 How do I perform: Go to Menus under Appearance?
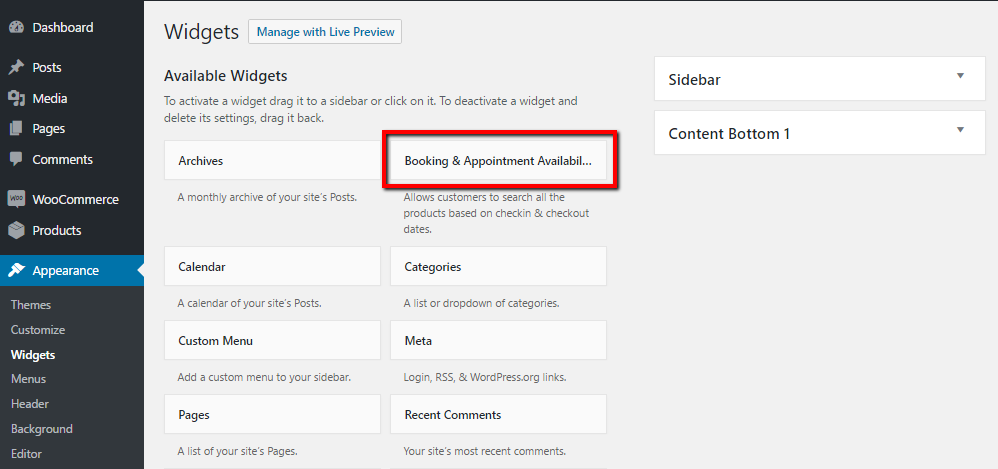(x=28, y=379)
